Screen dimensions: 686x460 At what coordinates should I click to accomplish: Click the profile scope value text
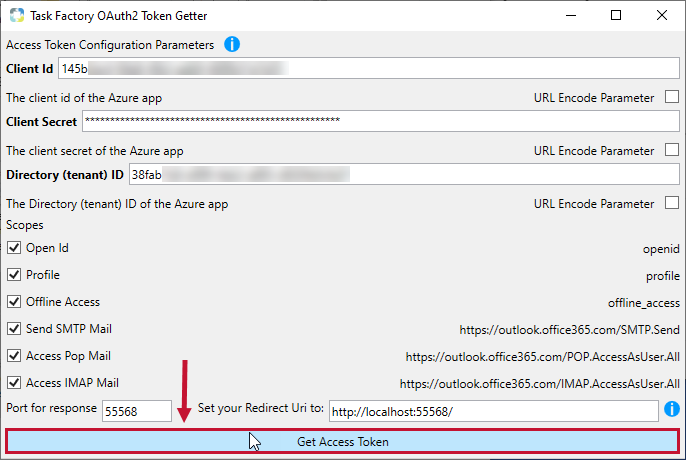point(663,276)
